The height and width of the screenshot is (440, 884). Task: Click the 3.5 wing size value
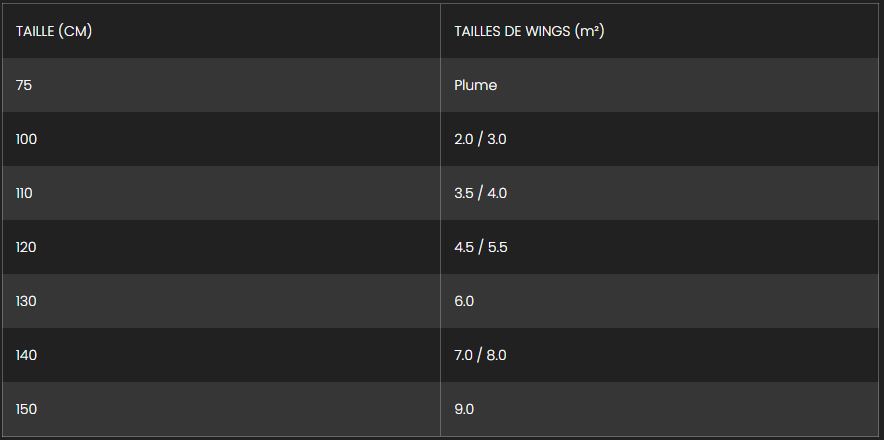pyautogui.click(x=464, y=193)
